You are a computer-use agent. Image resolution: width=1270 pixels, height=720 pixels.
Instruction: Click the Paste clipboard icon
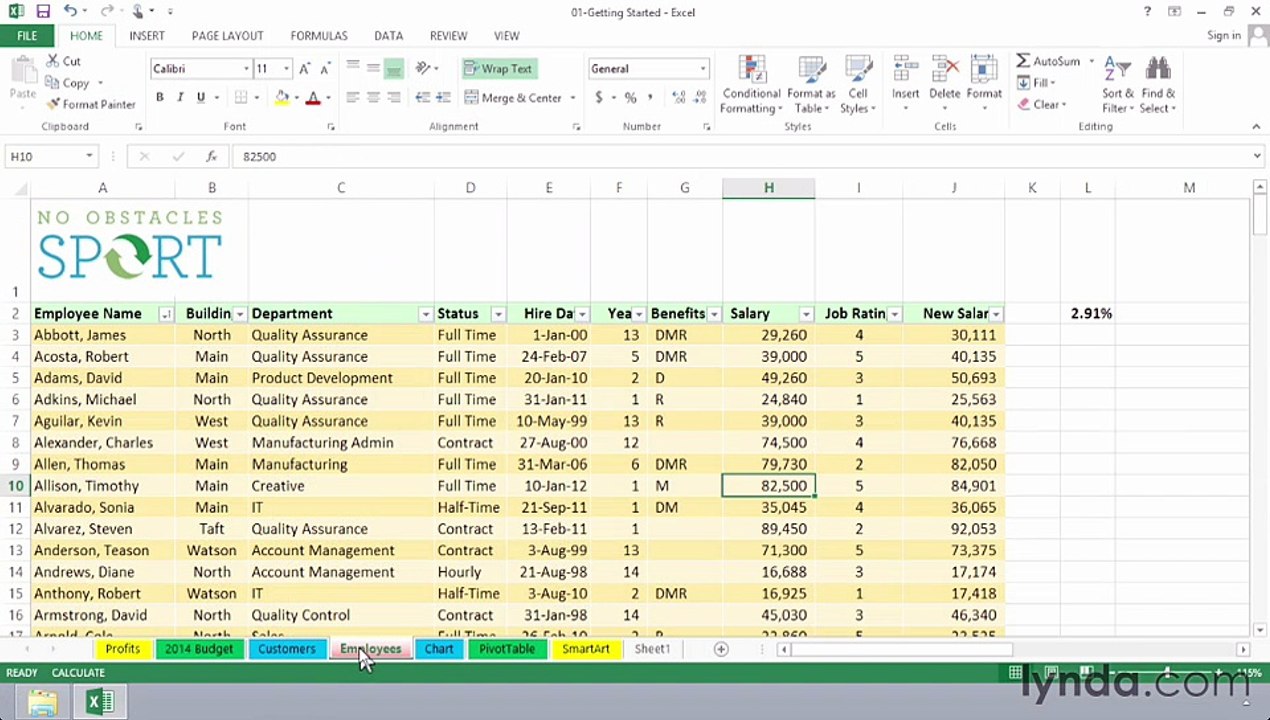(x=22, y=70)
